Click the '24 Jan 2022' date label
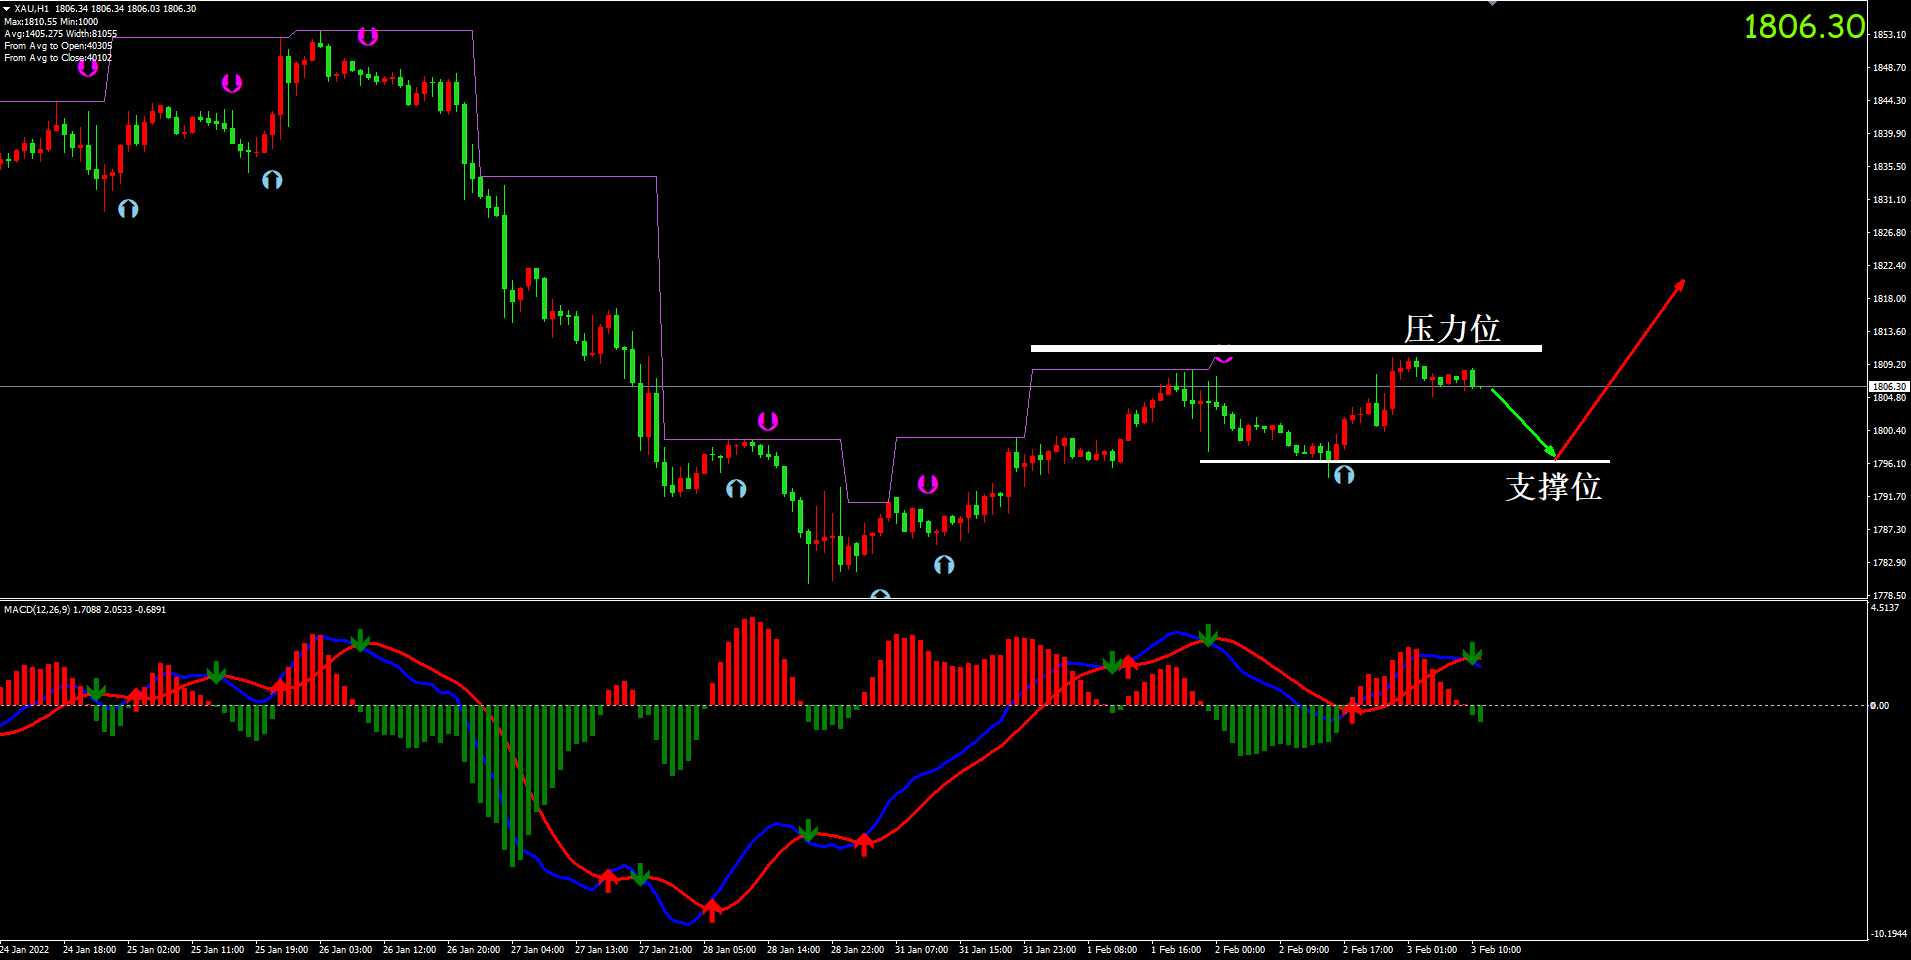Viewport: 1911px width, 960px height. (x=24, y=949)
